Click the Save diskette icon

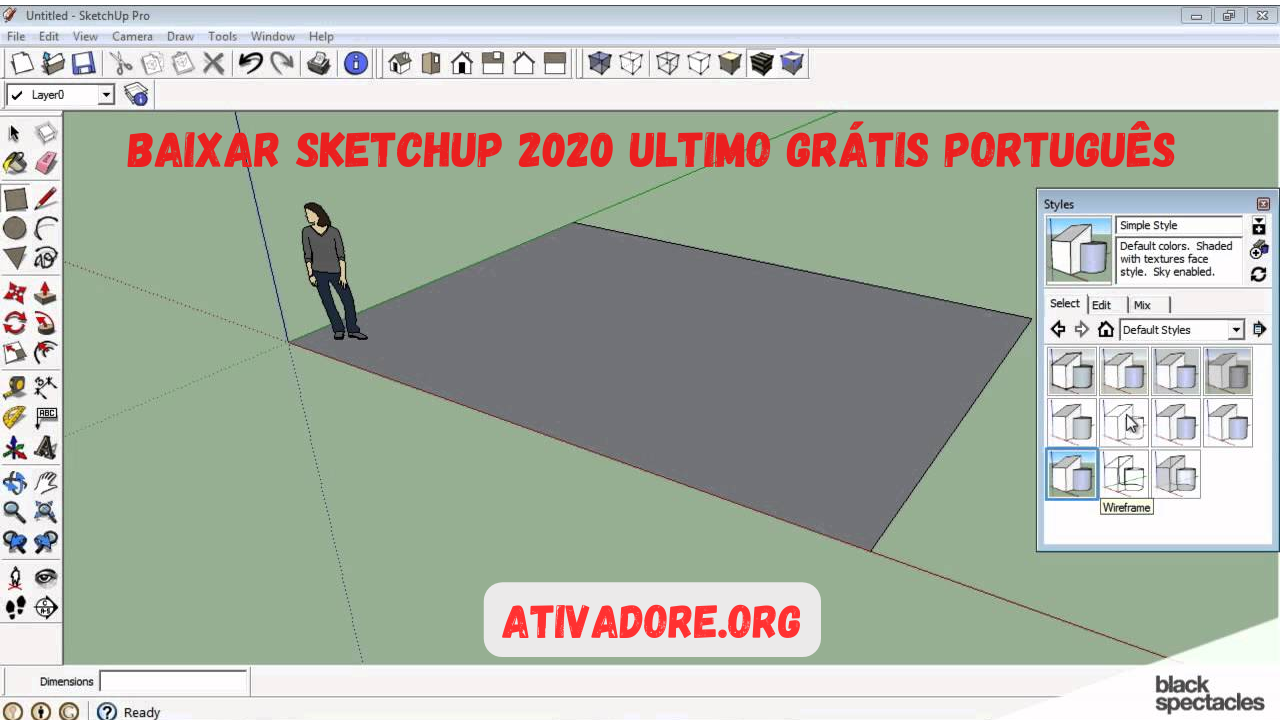[83, 64]
